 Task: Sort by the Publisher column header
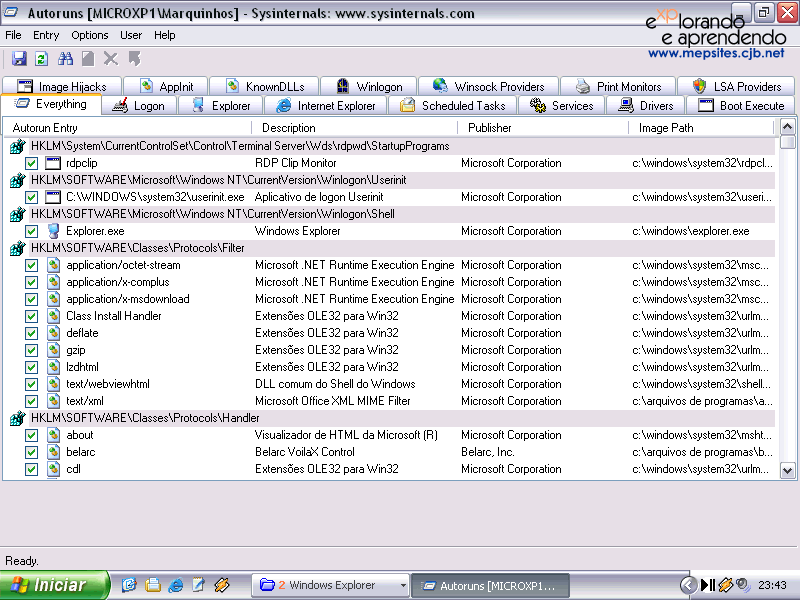(543, 128)
